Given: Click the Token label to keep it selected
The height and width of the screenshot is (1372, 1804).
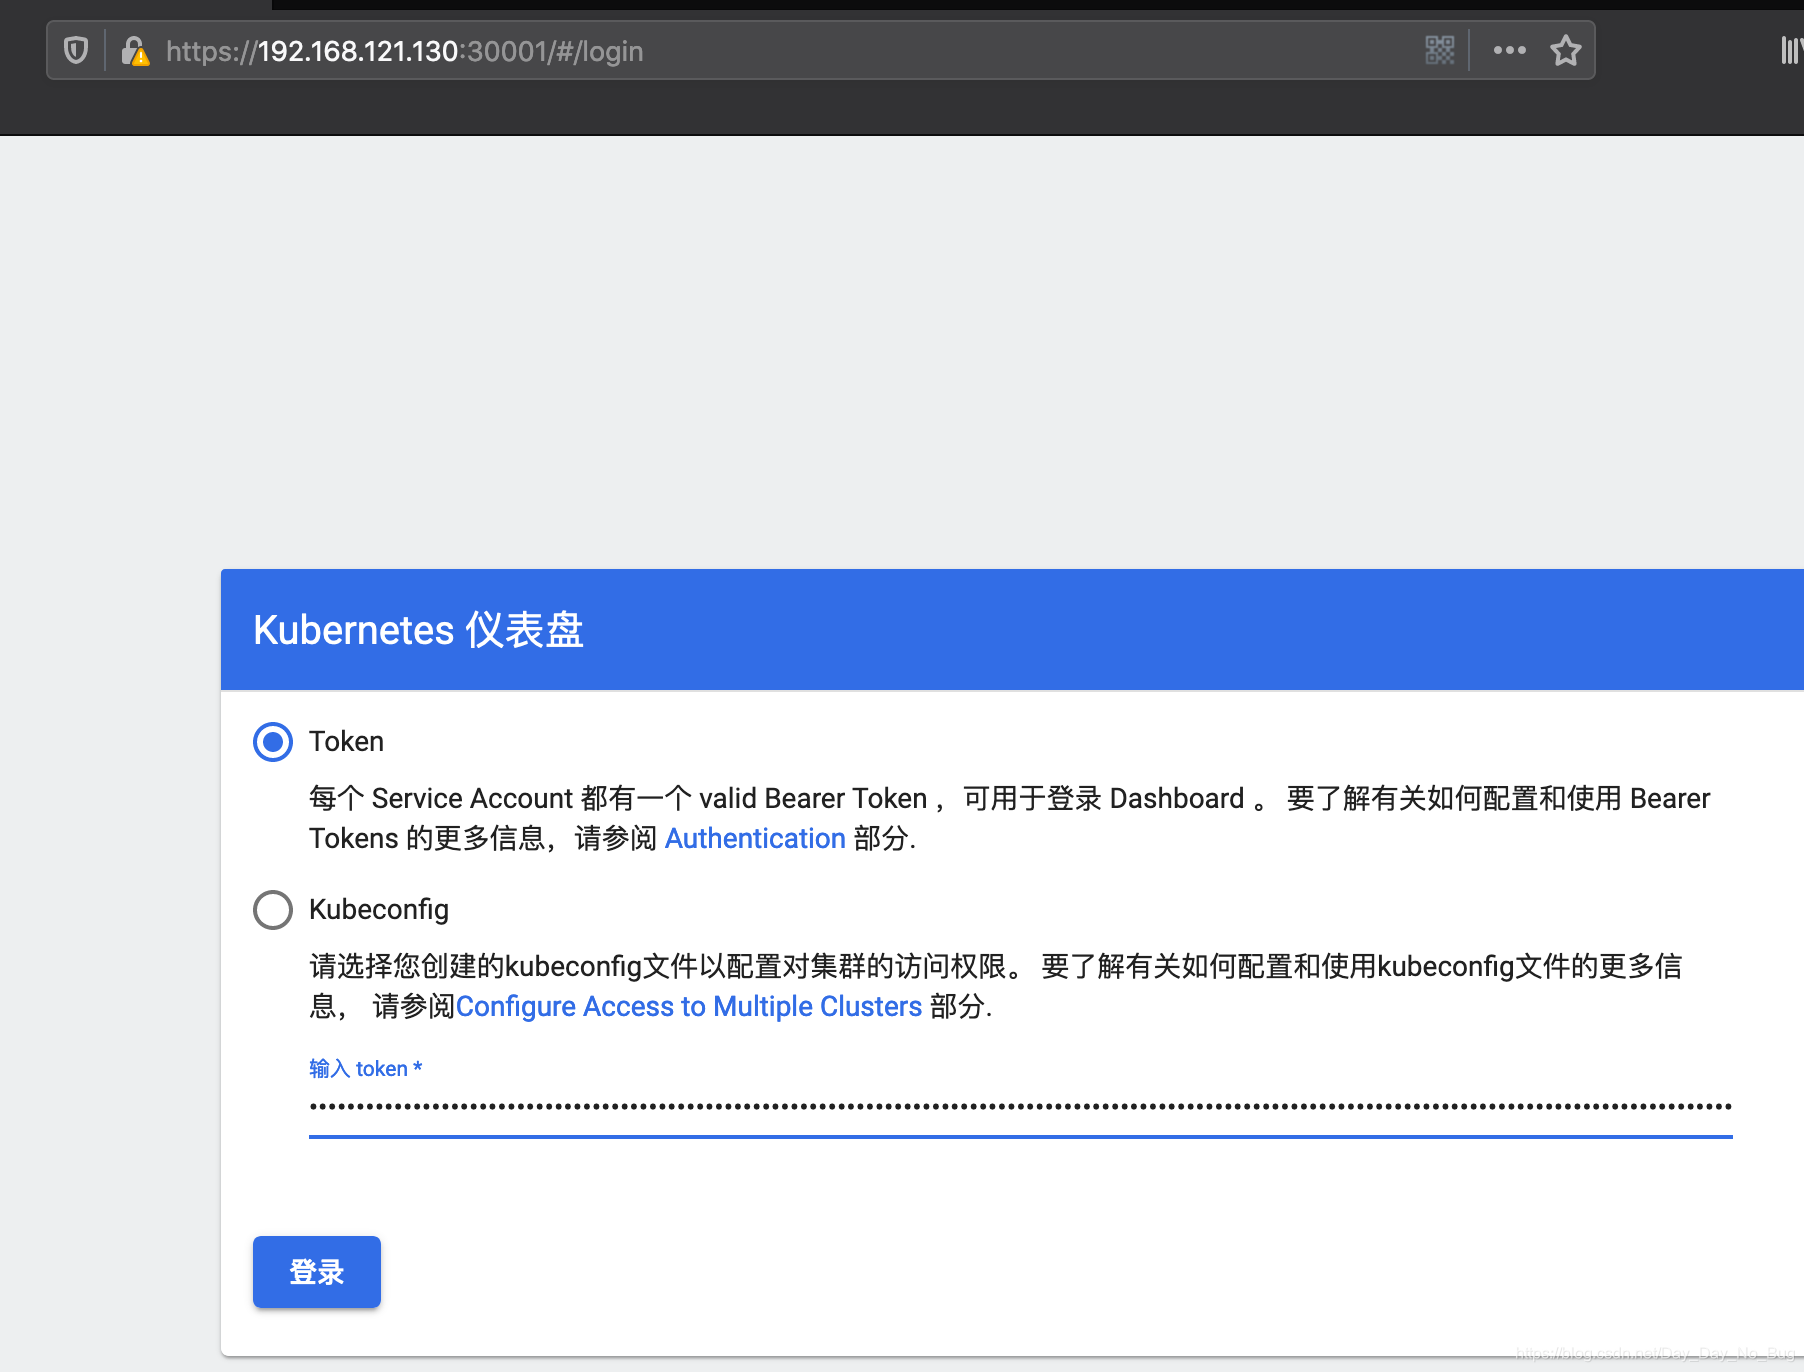Looking at the screenshot, I should pyautogui.click(x=346, y=741).
